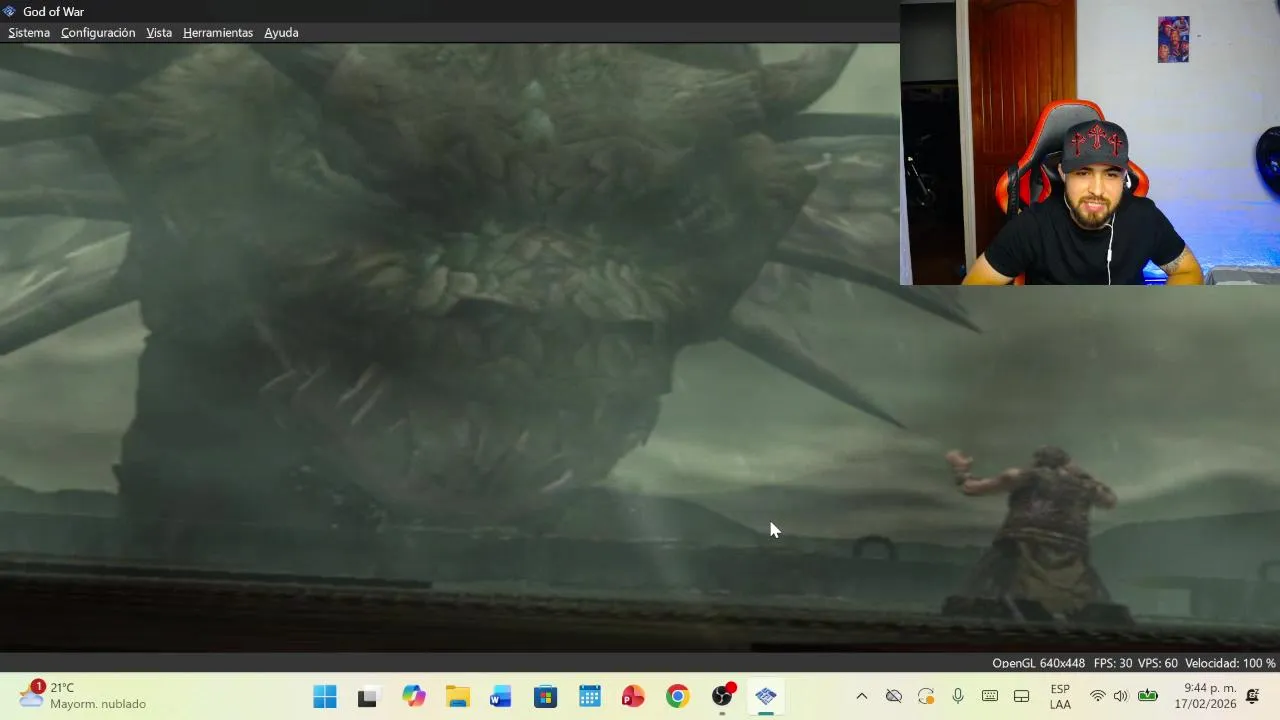The width and height of the screenshot is (1280, 720).
Task: Click the PCSX2 icon in title bar
Action: pyautogui.click(x=10, y=11)
